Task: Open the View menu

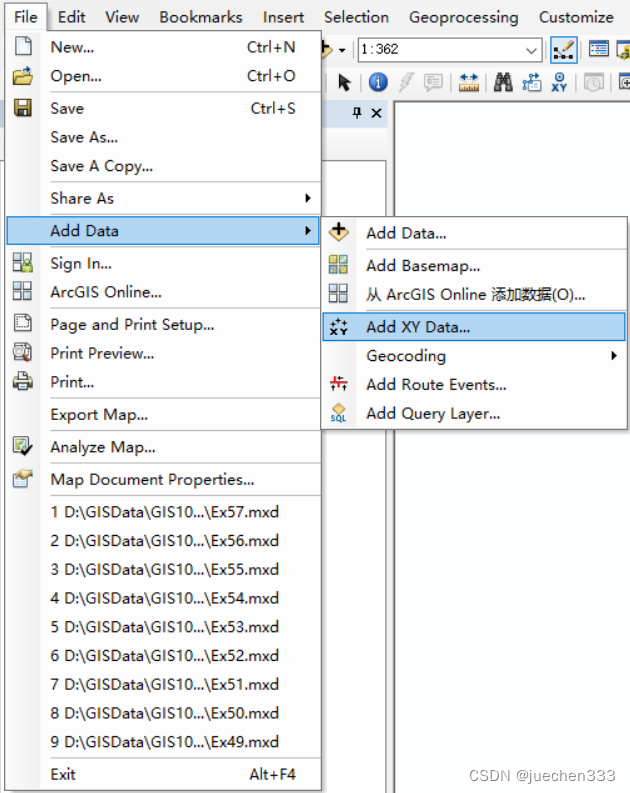Action: 122,17
